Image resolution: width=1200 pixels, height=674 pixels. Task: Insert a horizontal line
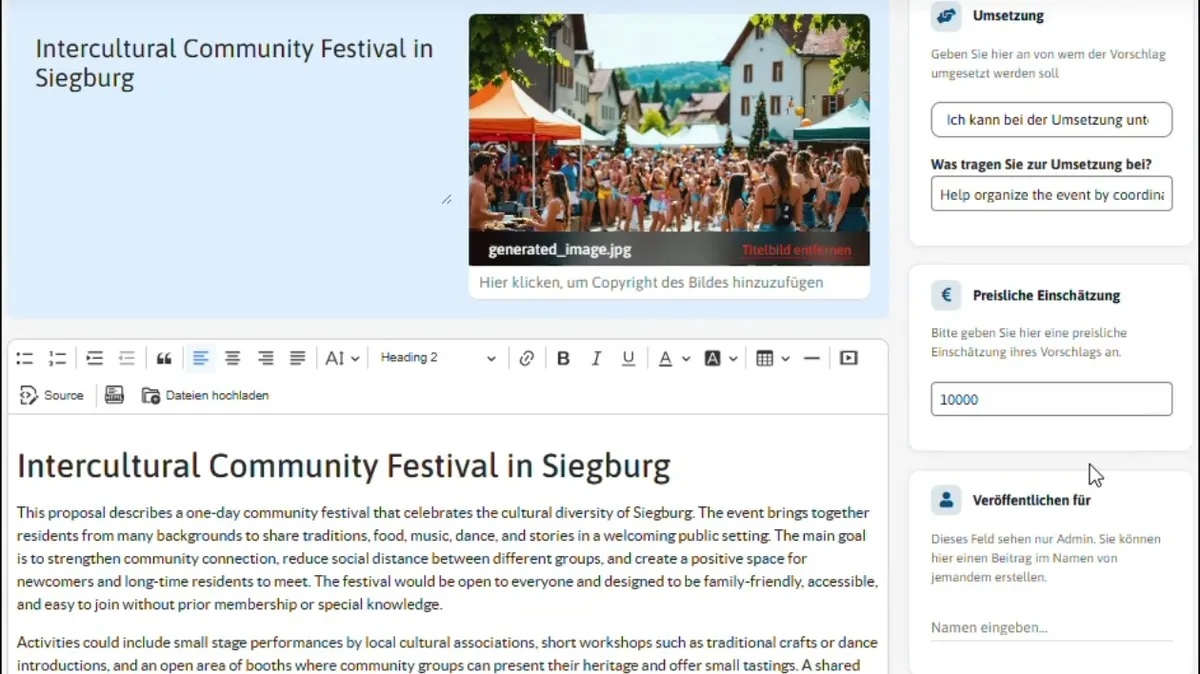[812, 358]
